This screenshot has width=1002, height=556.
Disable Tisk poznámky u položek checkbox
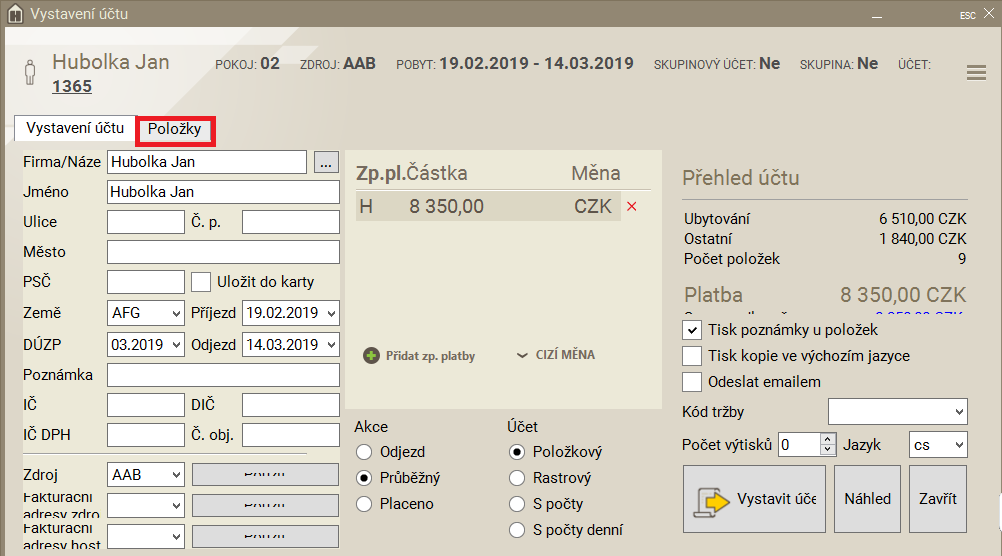691,330
